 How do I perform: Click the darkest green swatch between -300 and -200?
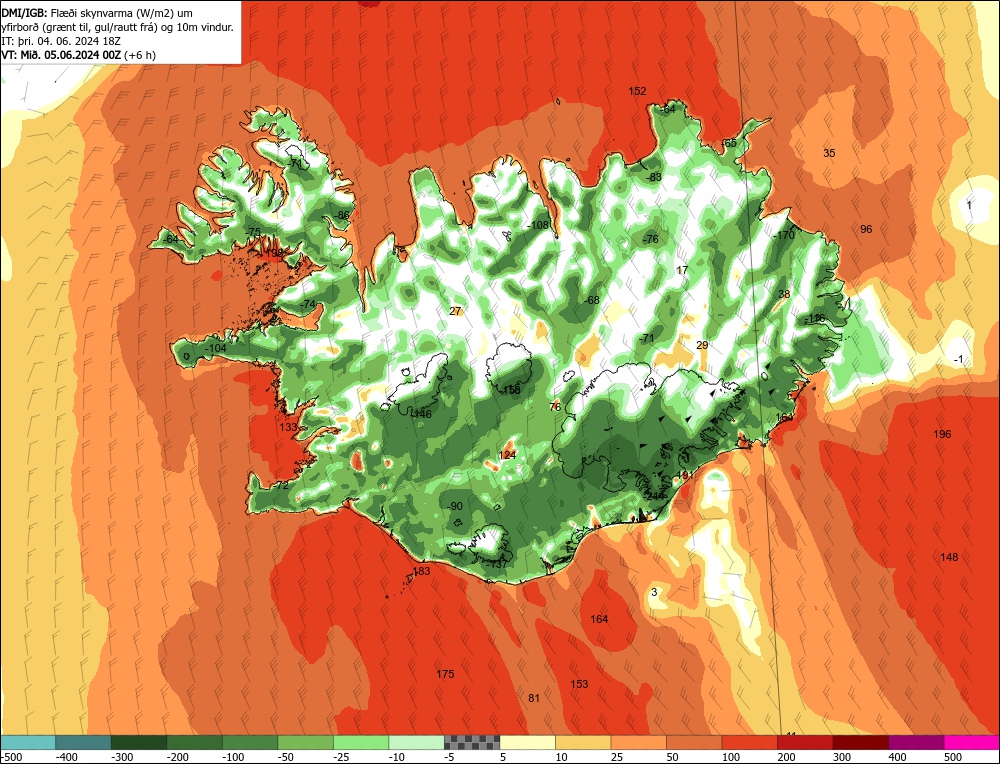coord(138,742)
